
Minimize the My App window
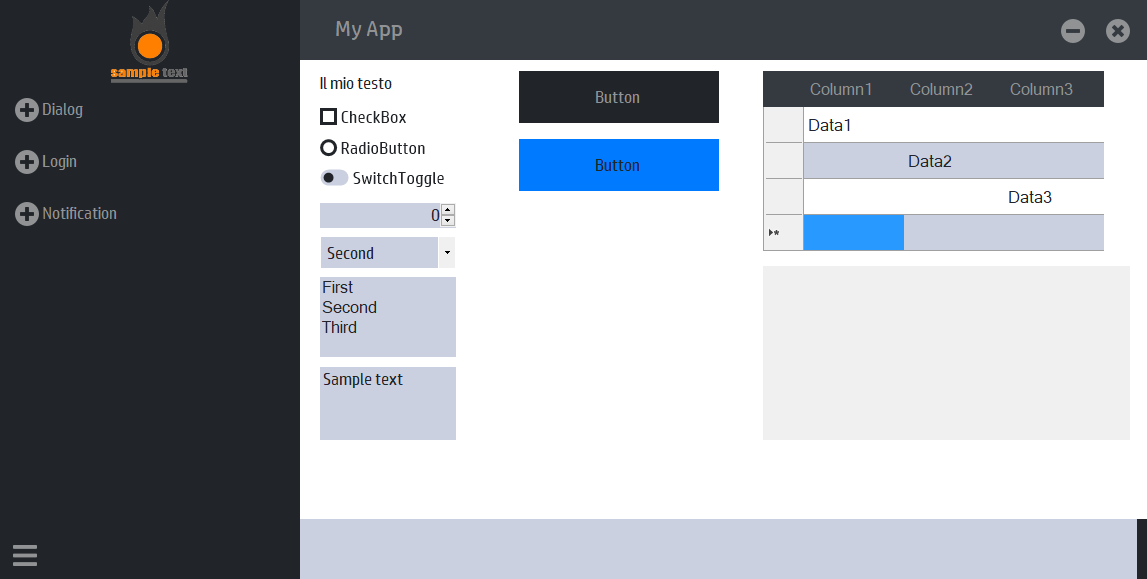(1073, 31)
